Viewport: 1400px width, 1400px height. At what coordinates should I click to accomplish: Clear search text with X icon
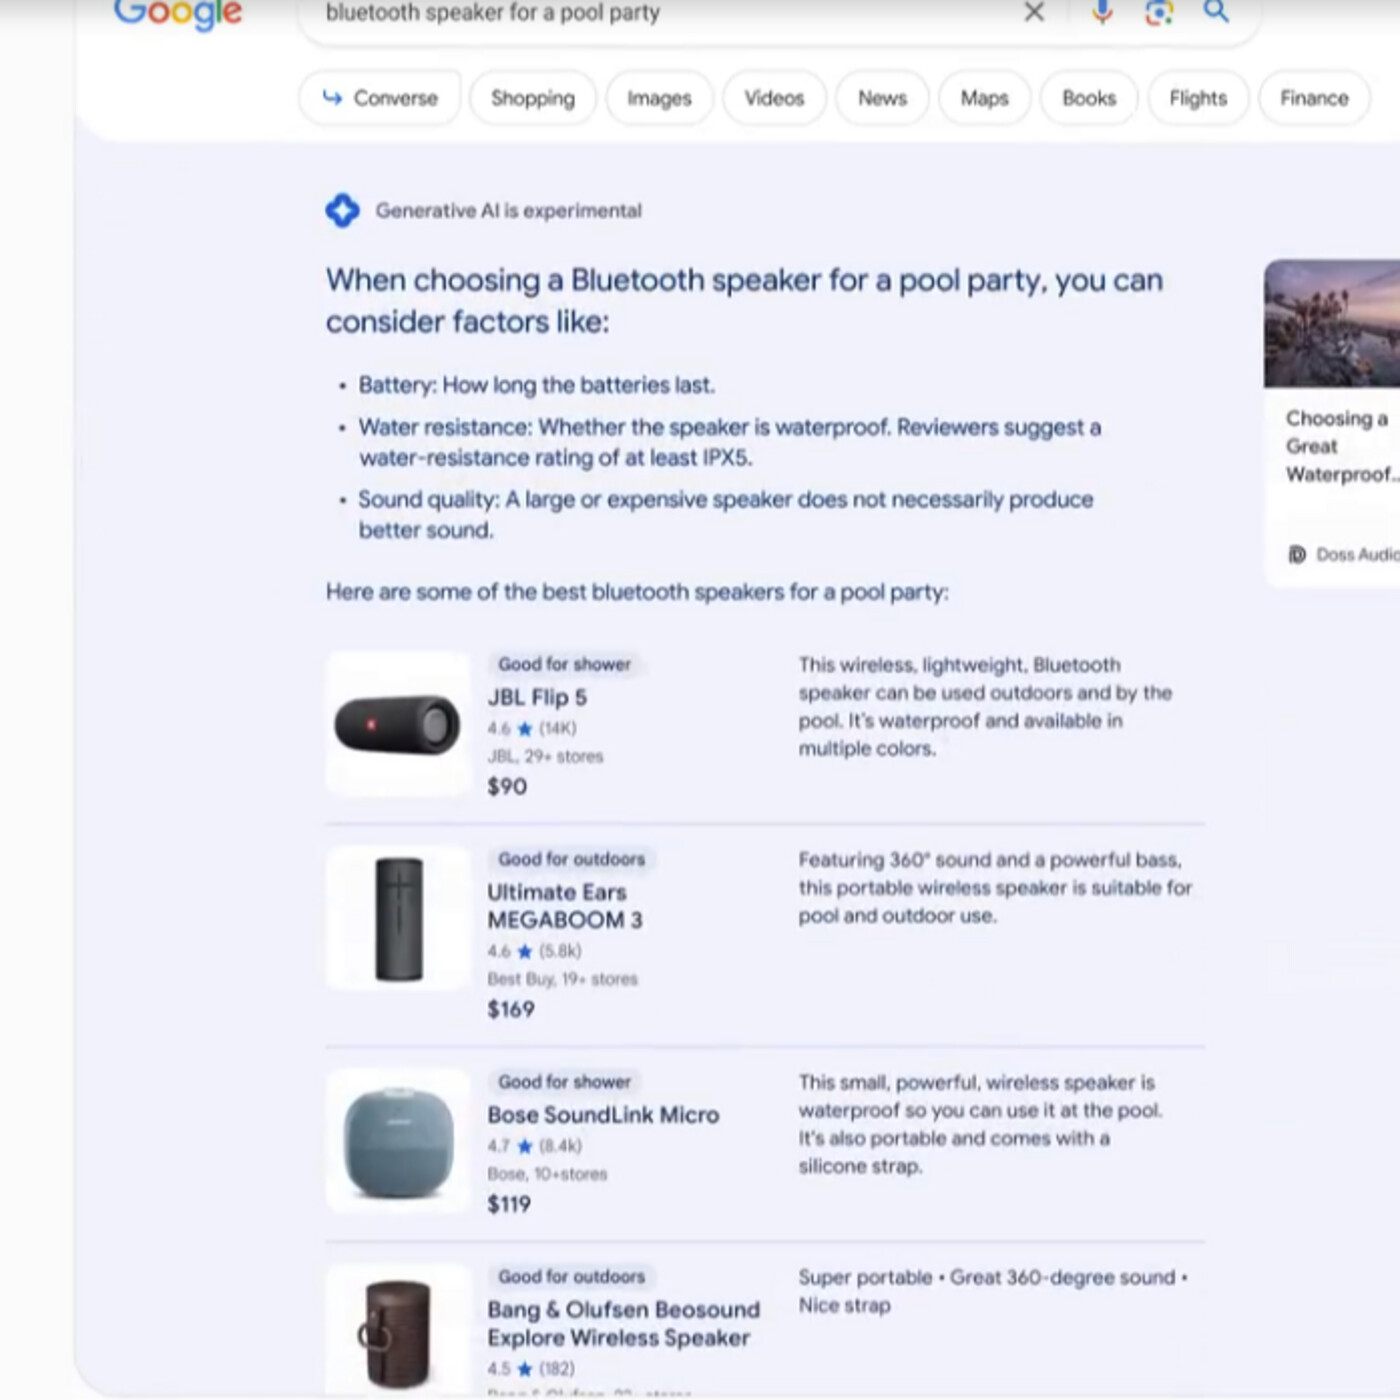coord(1034,12)
